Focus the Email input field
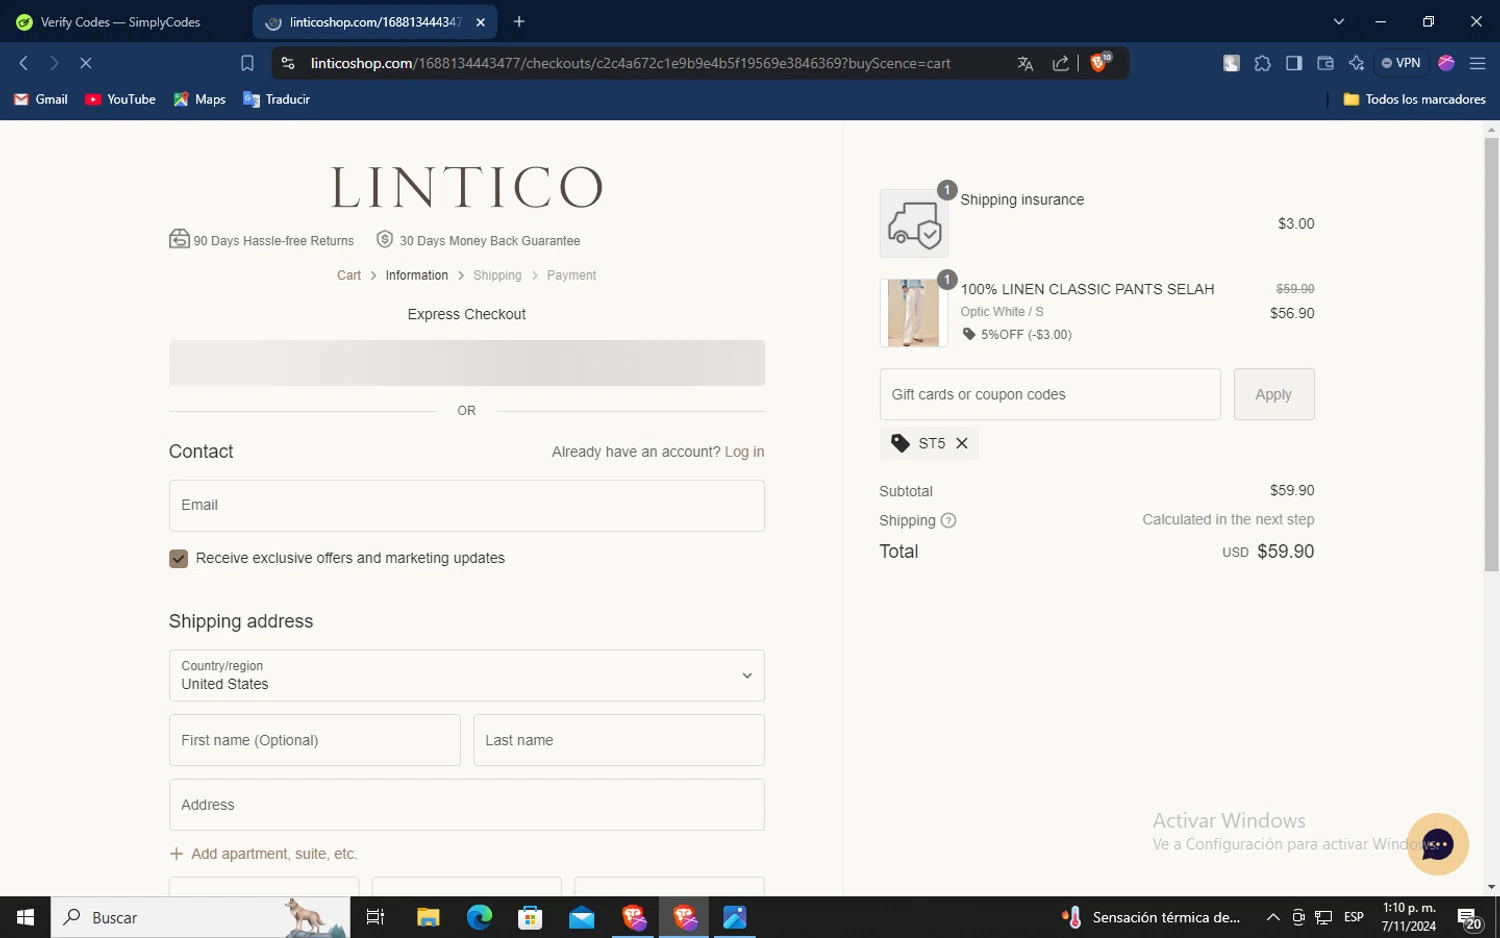The width and height of the screenshot is (1500, 938). [x=467, y=506]
